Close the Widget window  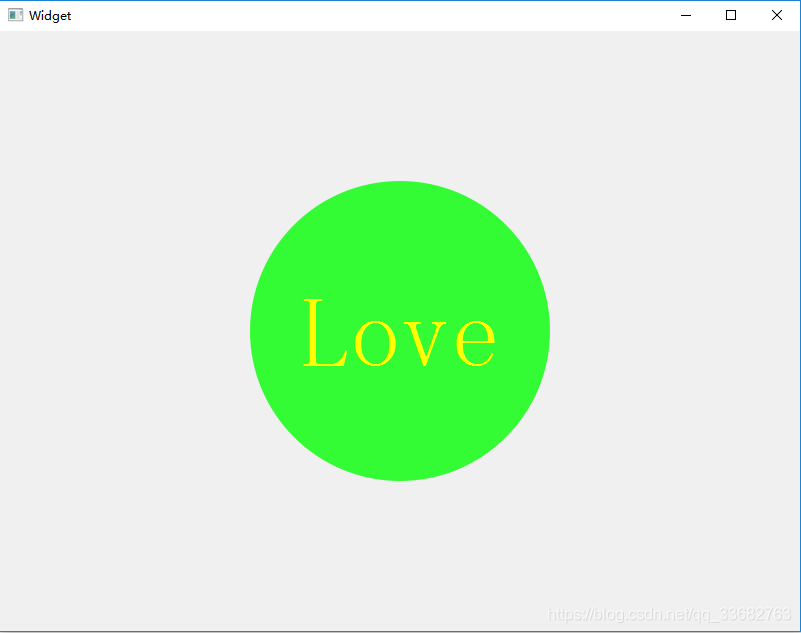coord(776,15)
